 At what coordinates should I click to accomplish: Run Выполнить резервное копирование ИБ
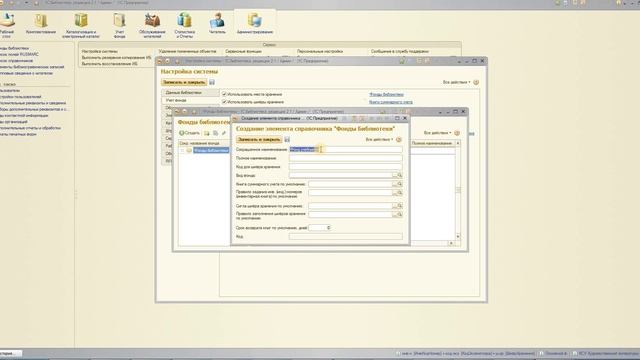coord(116,58)
